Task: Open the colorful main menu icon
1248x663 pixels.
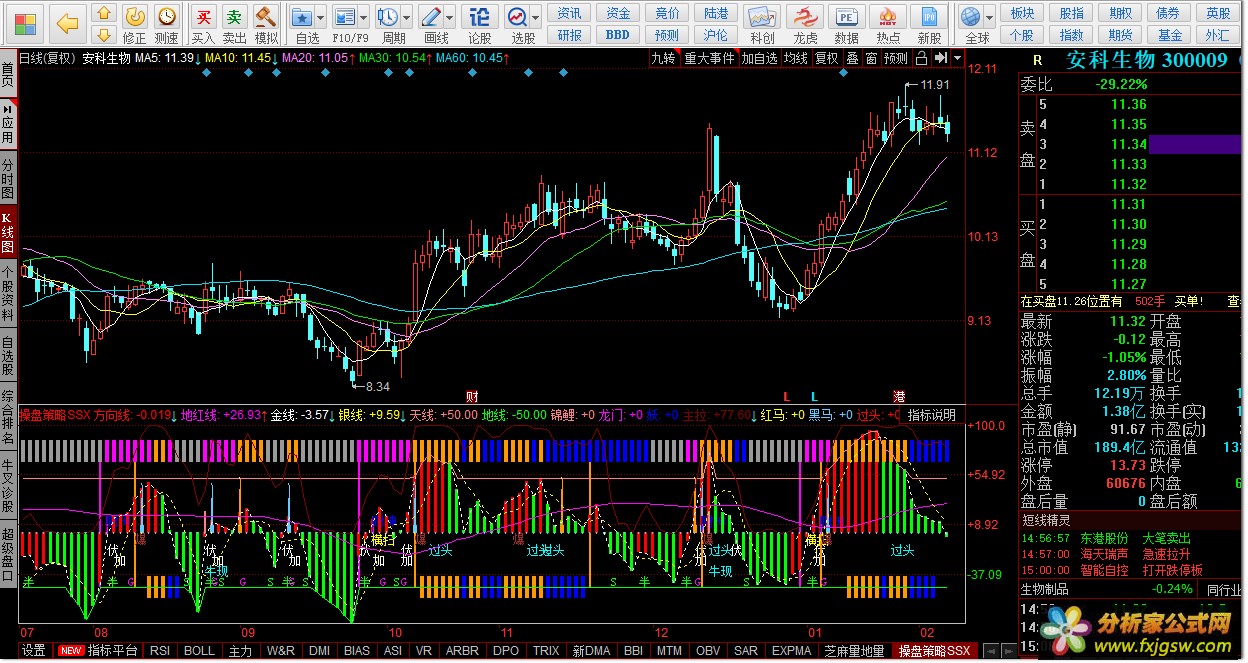Action: pos(26,22)
